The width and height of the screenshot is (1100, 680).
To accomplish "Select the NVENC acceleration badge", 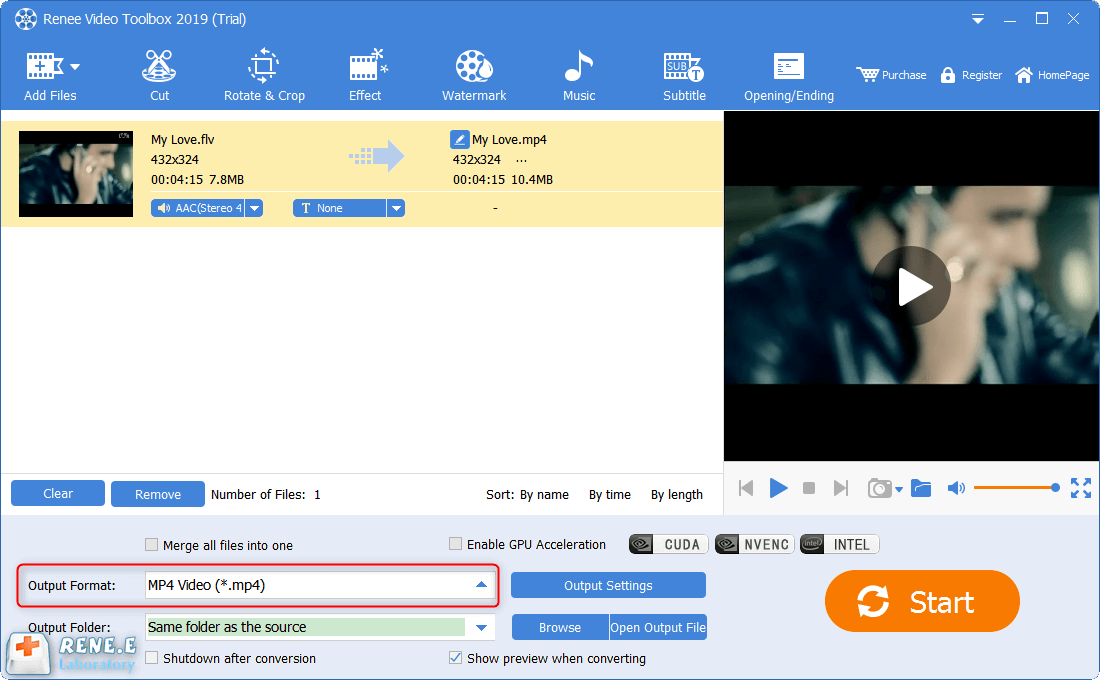I will [754, 545].
